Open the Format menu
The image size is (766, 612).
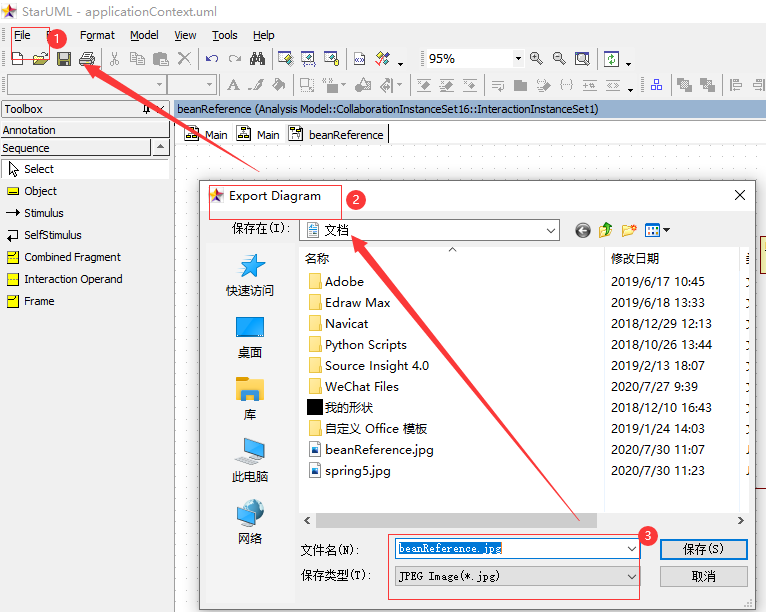97,35
